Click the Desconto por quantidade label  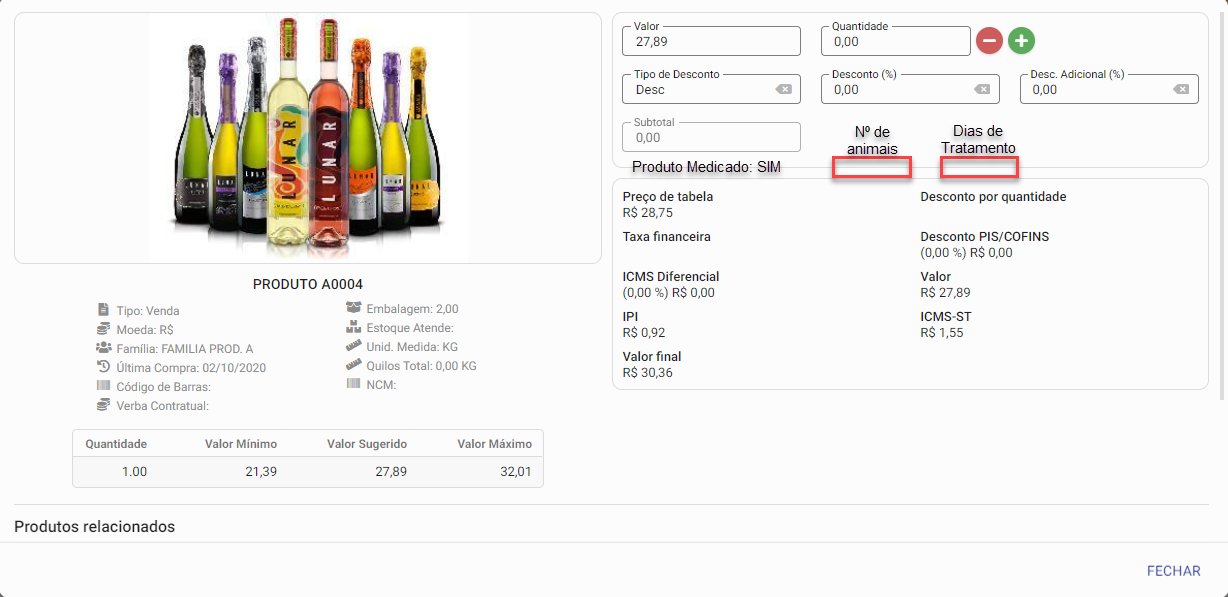pos(993,197)
